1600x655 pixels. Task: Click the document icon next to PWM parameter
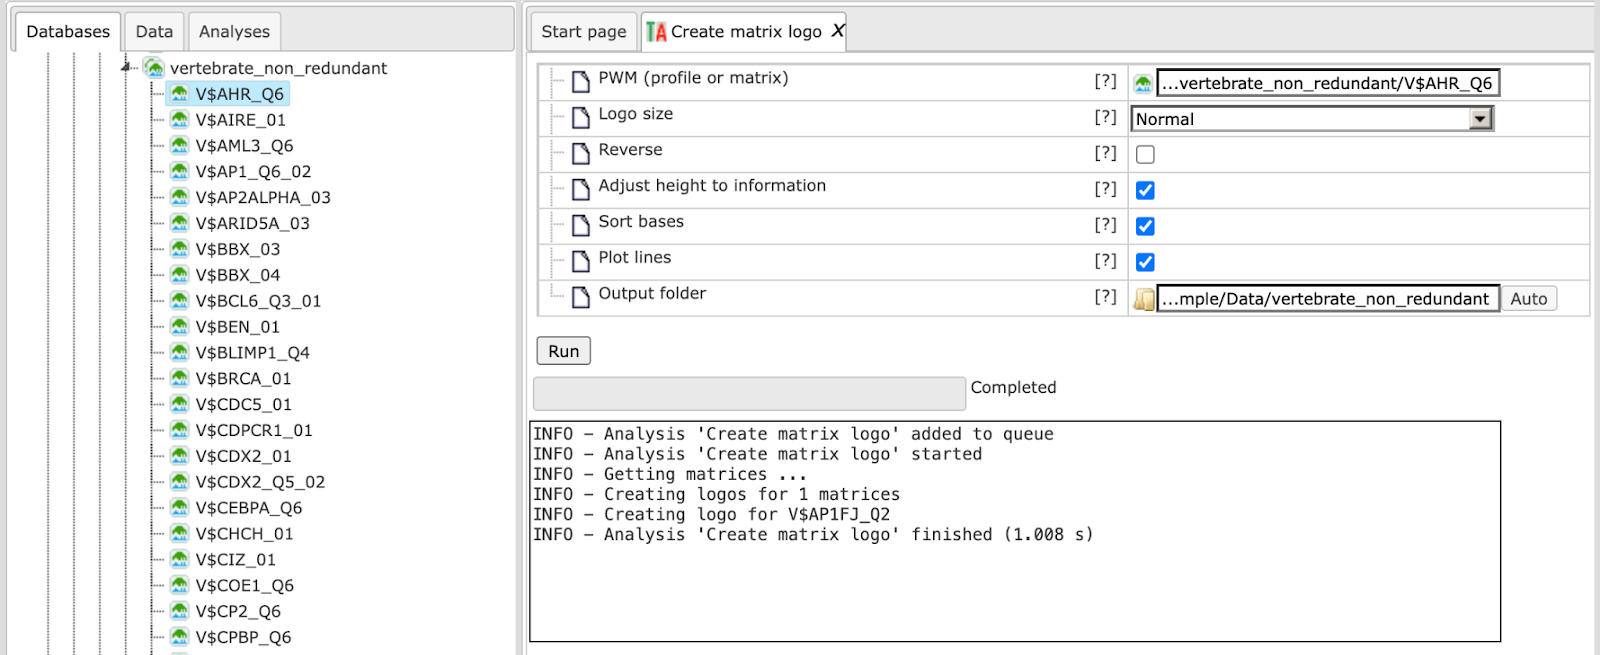[x=581, y=82]
